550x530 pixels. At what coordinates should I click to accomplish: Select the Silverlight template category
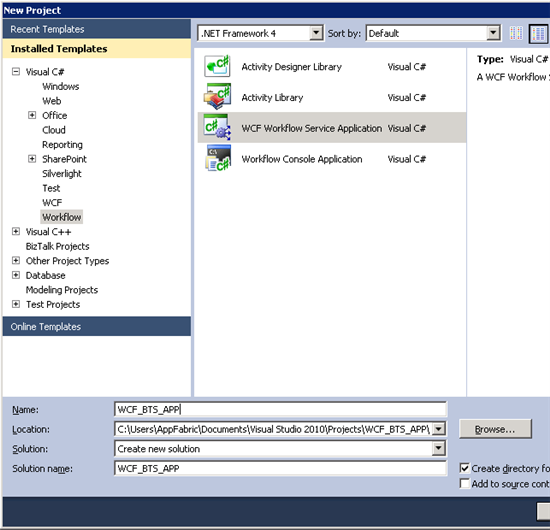[x=62, y=174]
